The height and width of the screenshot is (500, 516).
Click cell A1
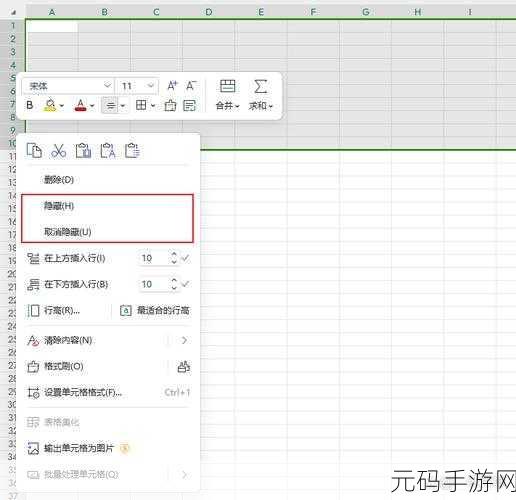pyautogui.click(x=52, y=26)
